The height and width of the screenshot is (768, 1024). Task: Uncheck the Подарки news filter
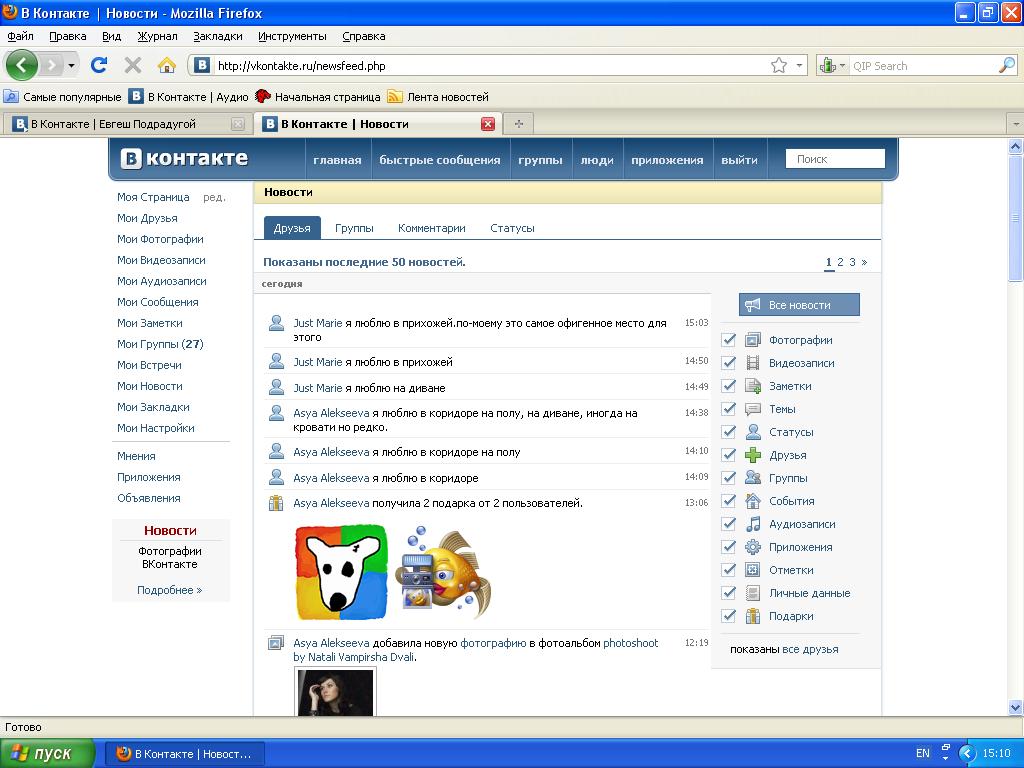click(x=729, y=616)
